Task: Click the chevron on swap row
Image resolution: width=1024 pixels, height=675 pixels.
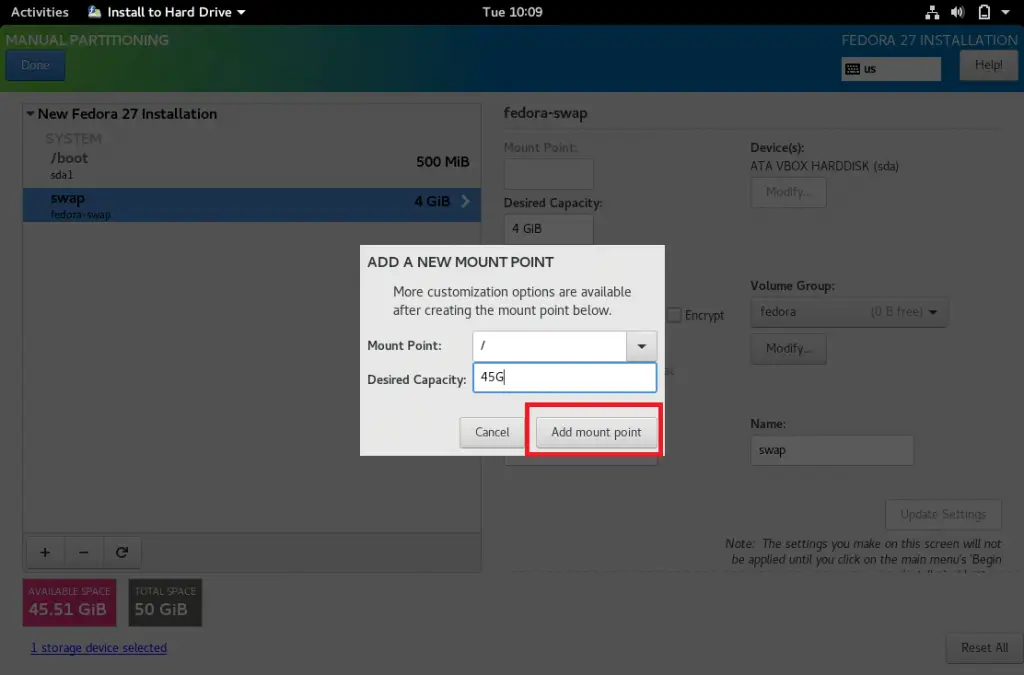Action: (465, 201)
